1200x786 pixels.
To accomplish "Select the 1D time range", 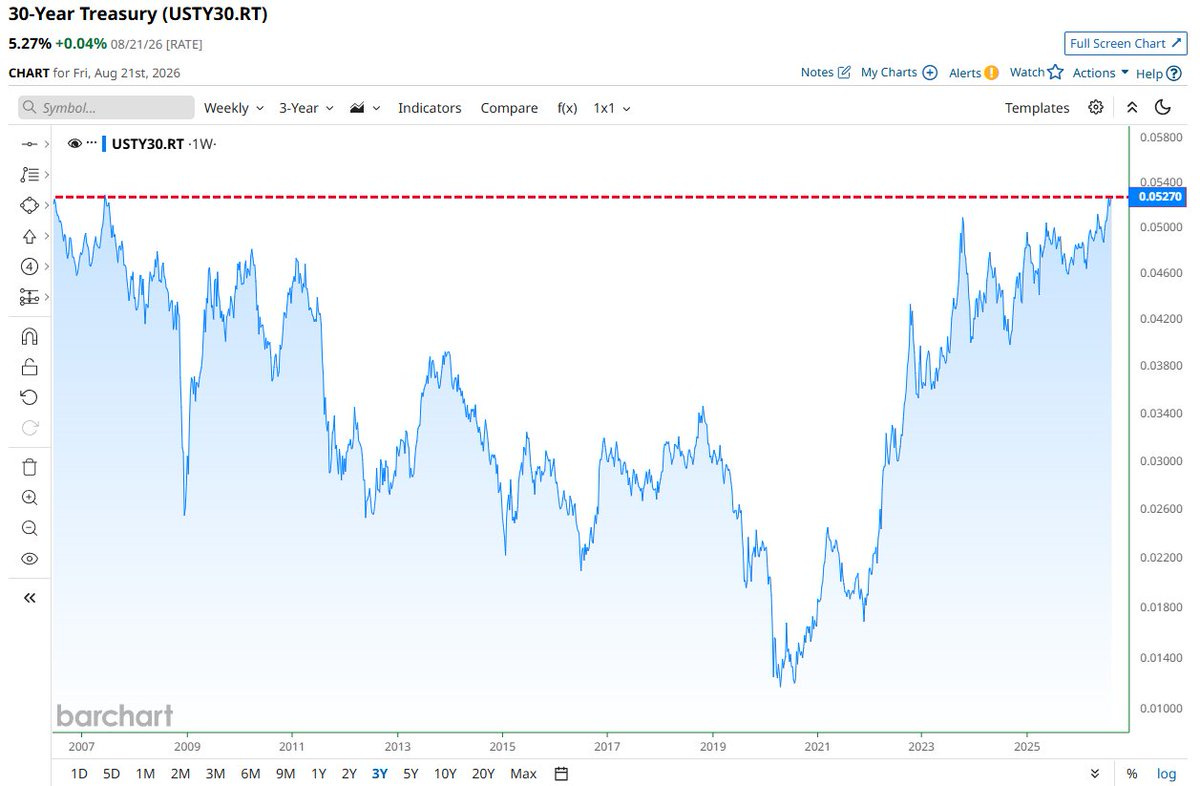I will [x=79, y=773].
